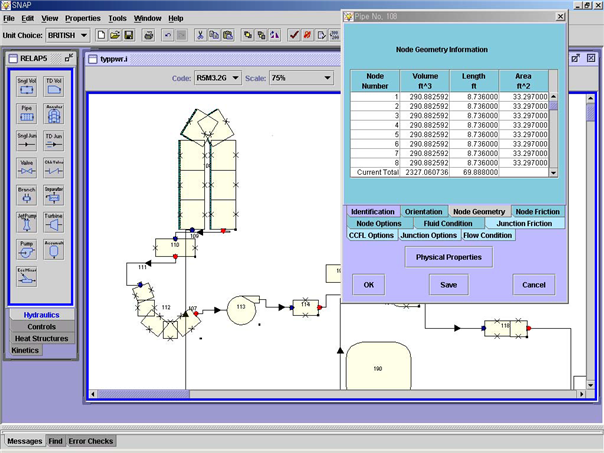Viewport: 604px width, 453px height.
Task: Switch to the Node Friction tab
Action: click(x=537, y=212)
